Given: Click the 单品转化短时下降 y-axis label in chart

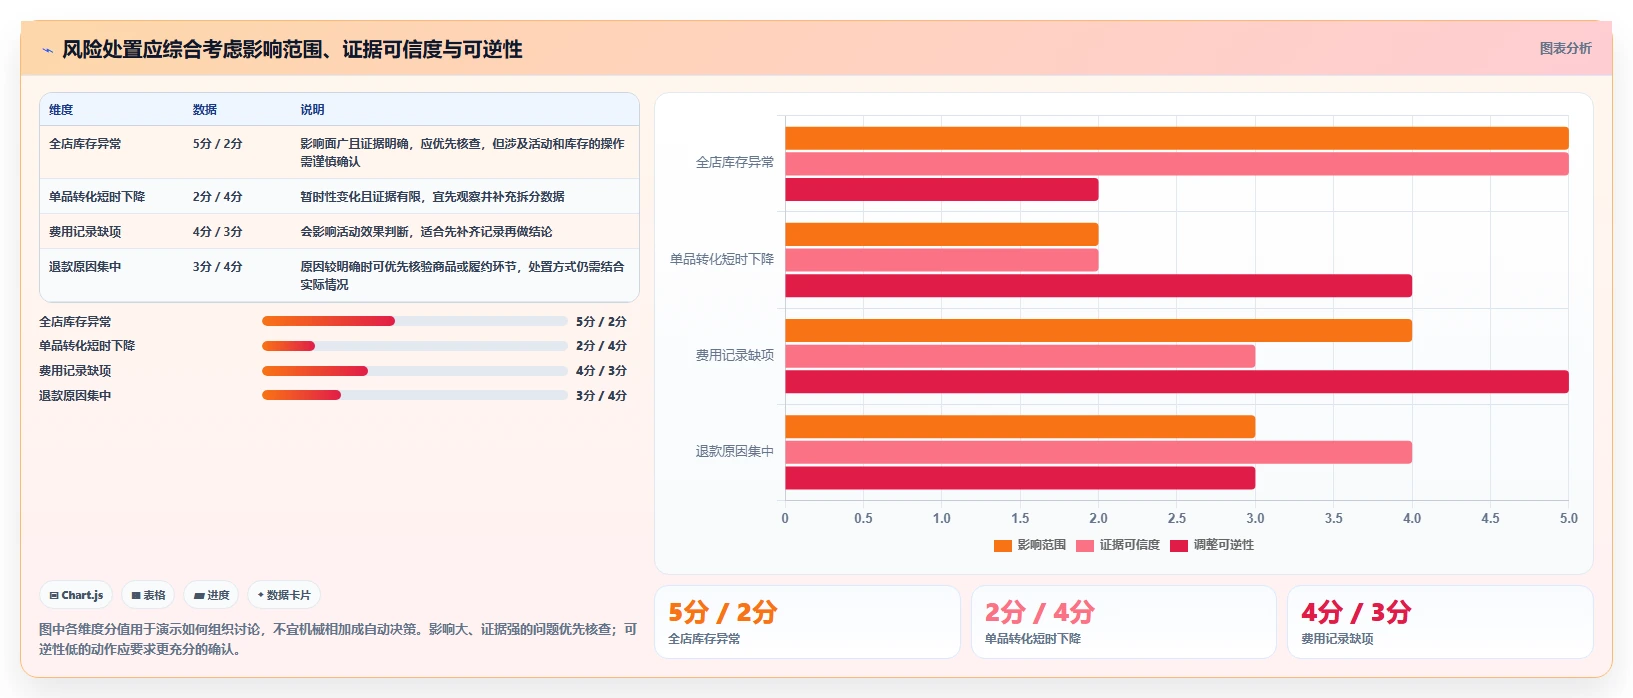Looking at the screenshot, I should 722,259.
